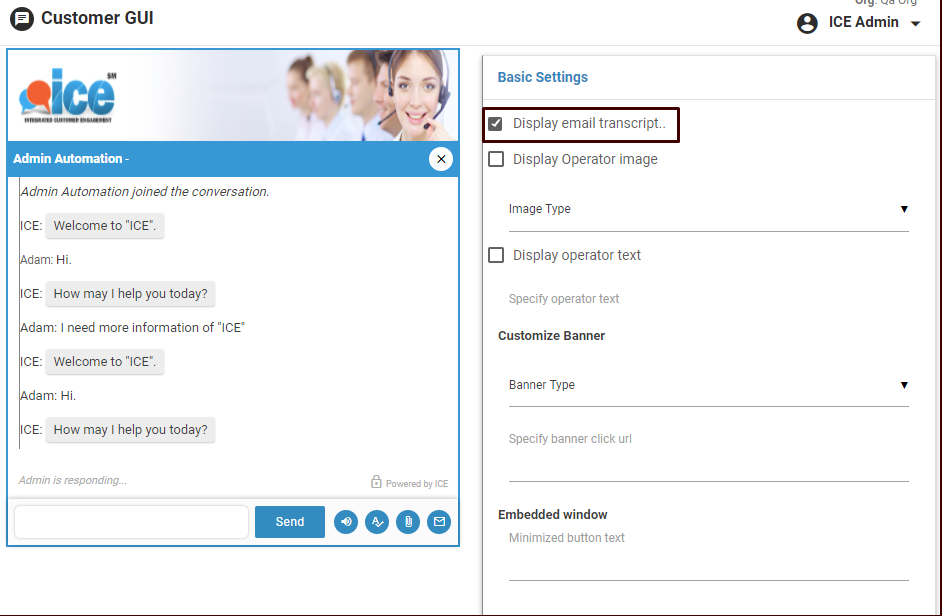
Task: Click the "How may I help you today?" bubble
Action: point(130,294)
